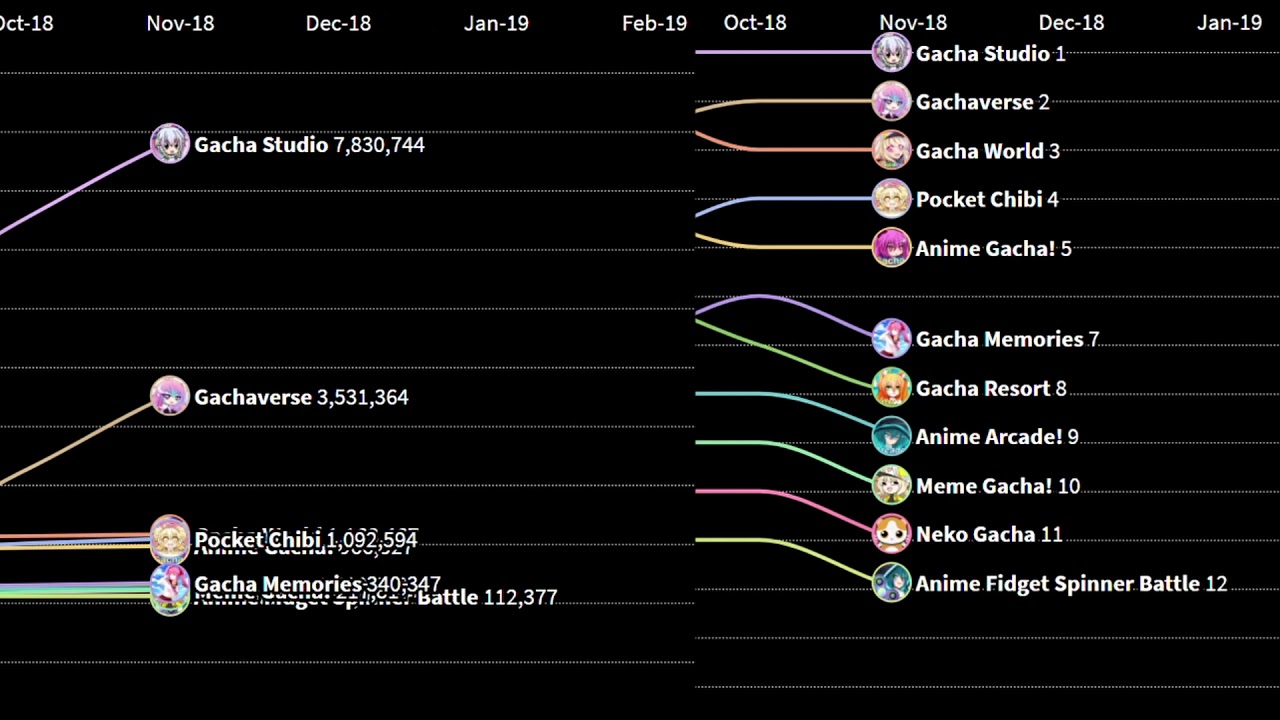The image size is (1280, 720).
Task: Click the Gachaverse icon at rank 2
Action: pyautogui.click(x=891, y=101)
